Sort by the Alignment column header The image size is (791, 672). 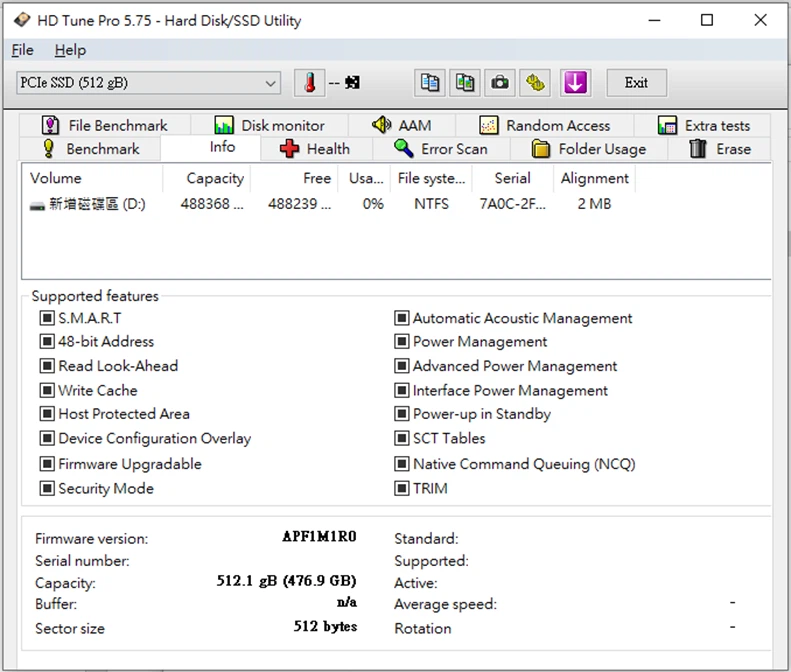point(595,178)
